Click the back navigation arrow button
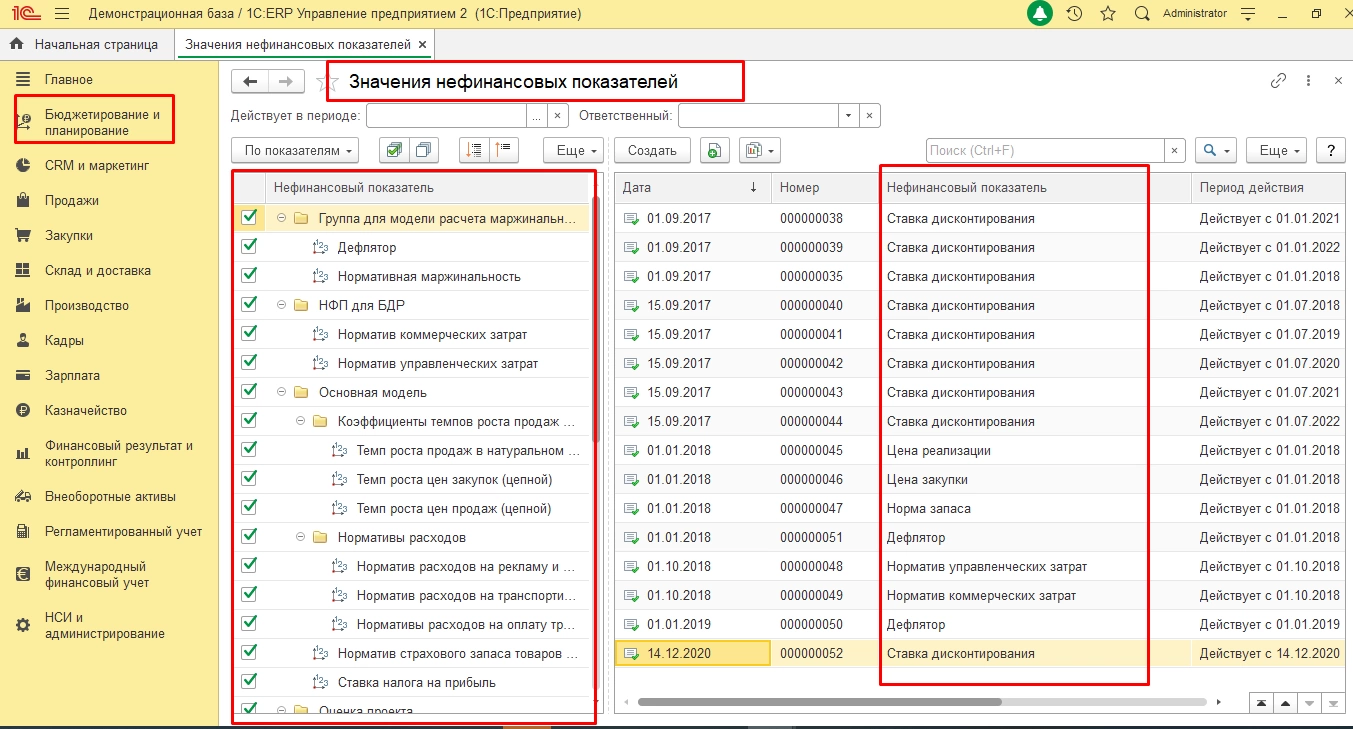 point(250,81)
